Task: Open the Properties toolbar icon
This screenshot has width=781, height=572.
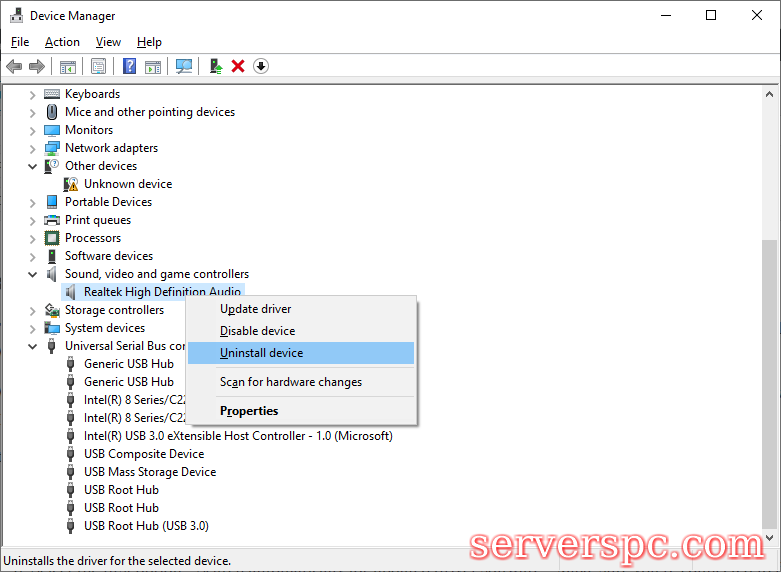Action: click(x=99, y=66)
